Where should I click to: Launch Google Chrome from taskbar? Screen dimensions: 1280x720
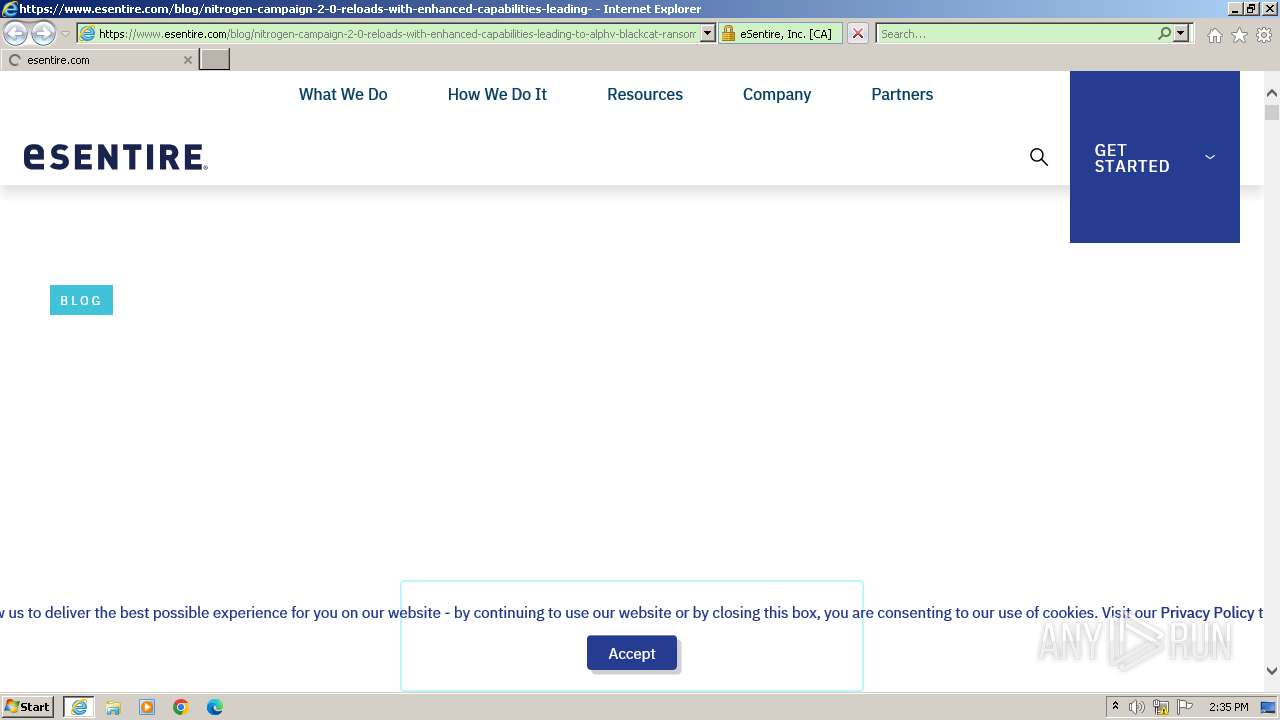click(181, 707)
